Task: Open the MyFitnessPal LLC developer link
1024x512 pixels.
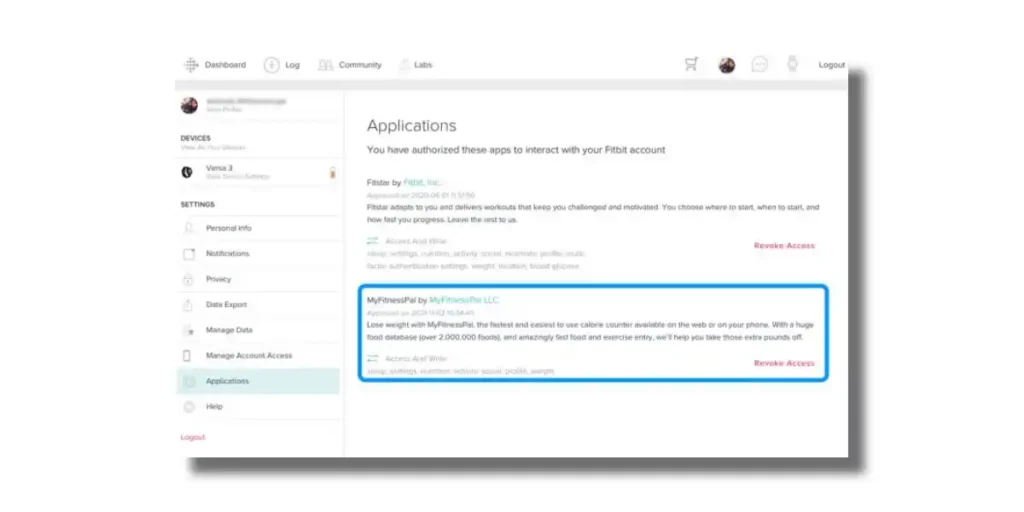Action: pos(464,300)
